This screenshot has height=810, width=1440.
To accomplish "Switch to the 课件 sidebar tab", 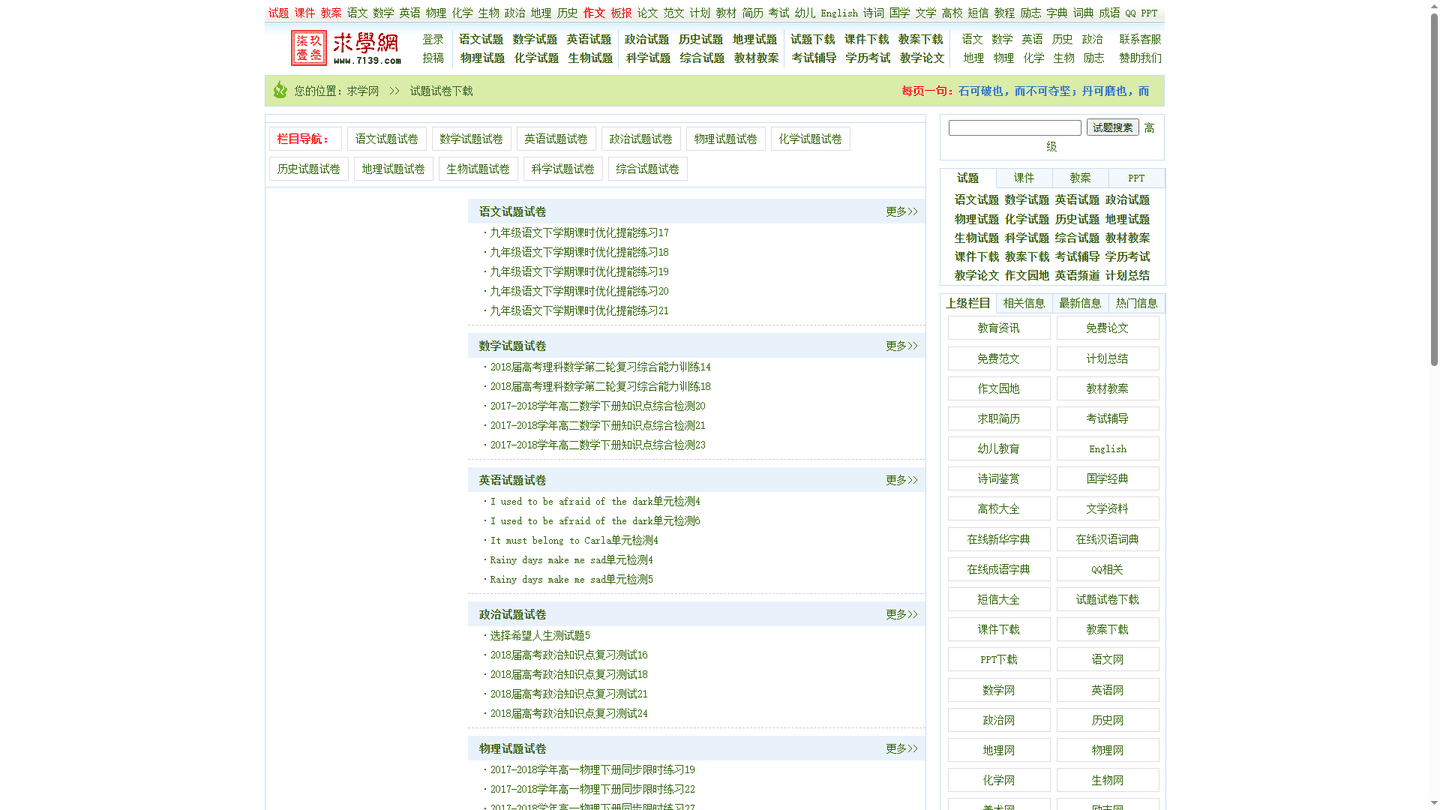I will coord(1024,178).
